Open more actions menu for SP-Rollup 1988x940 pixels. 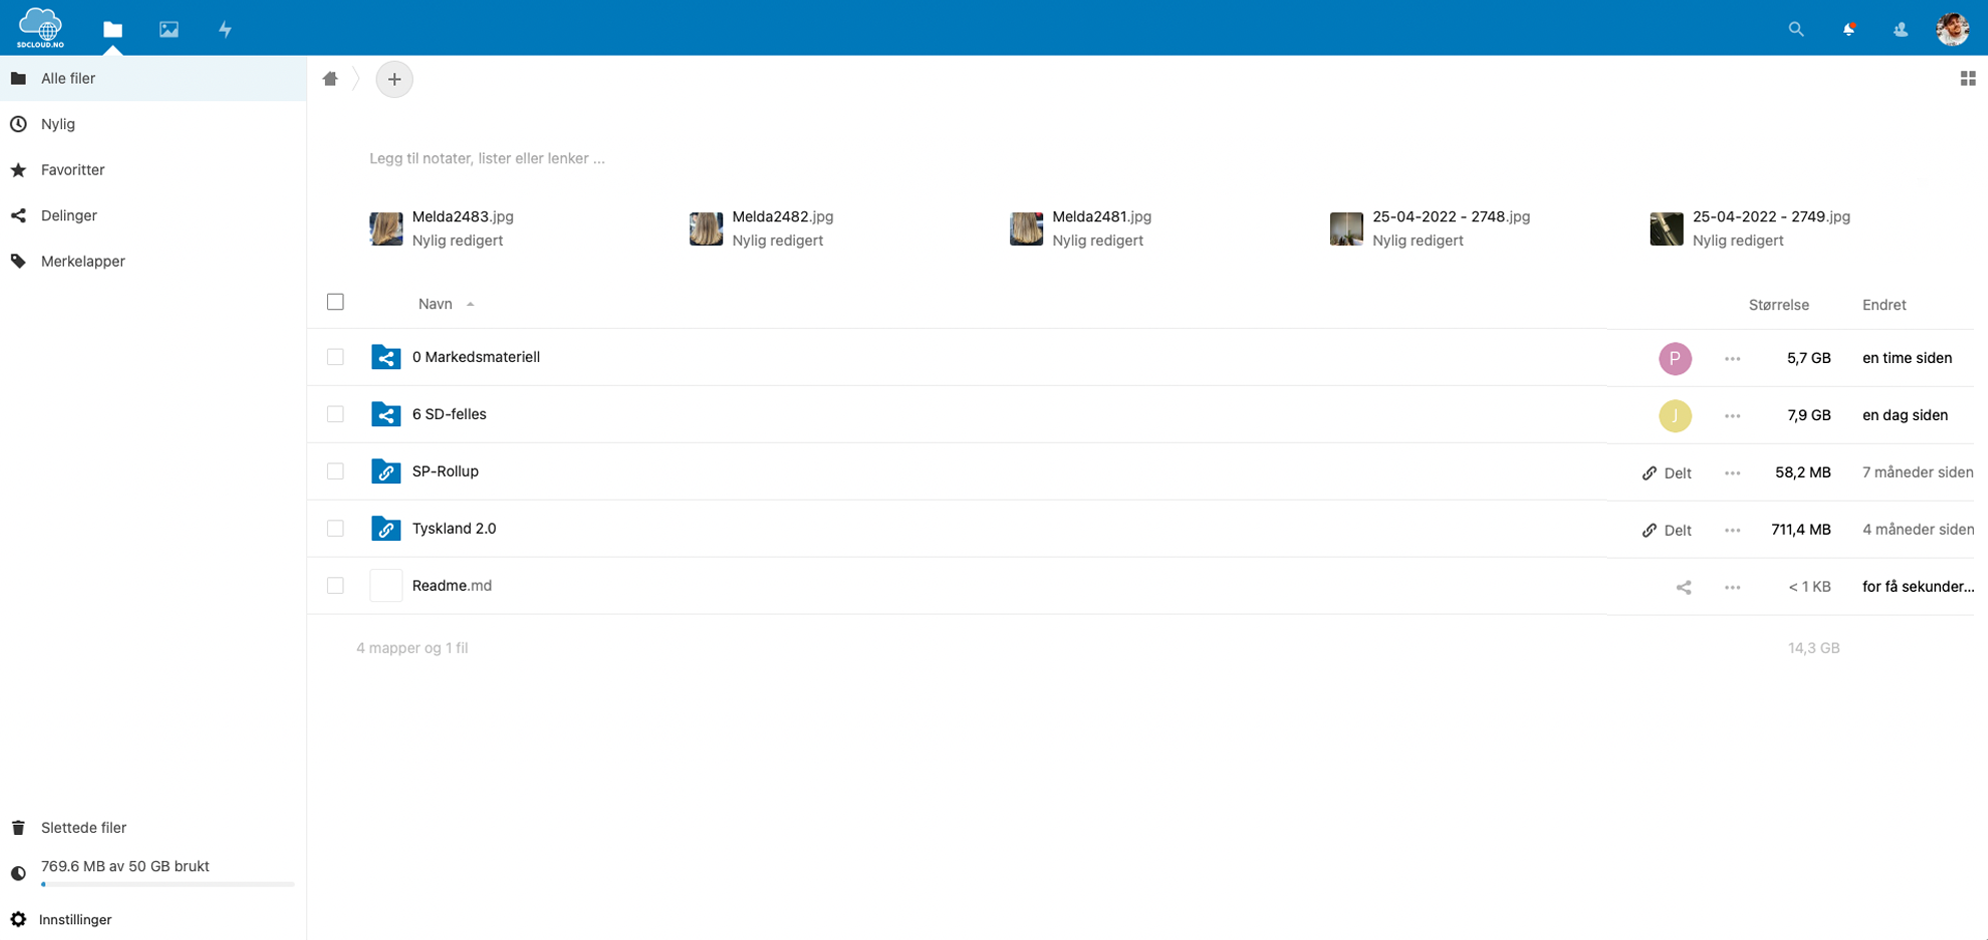1732,473
